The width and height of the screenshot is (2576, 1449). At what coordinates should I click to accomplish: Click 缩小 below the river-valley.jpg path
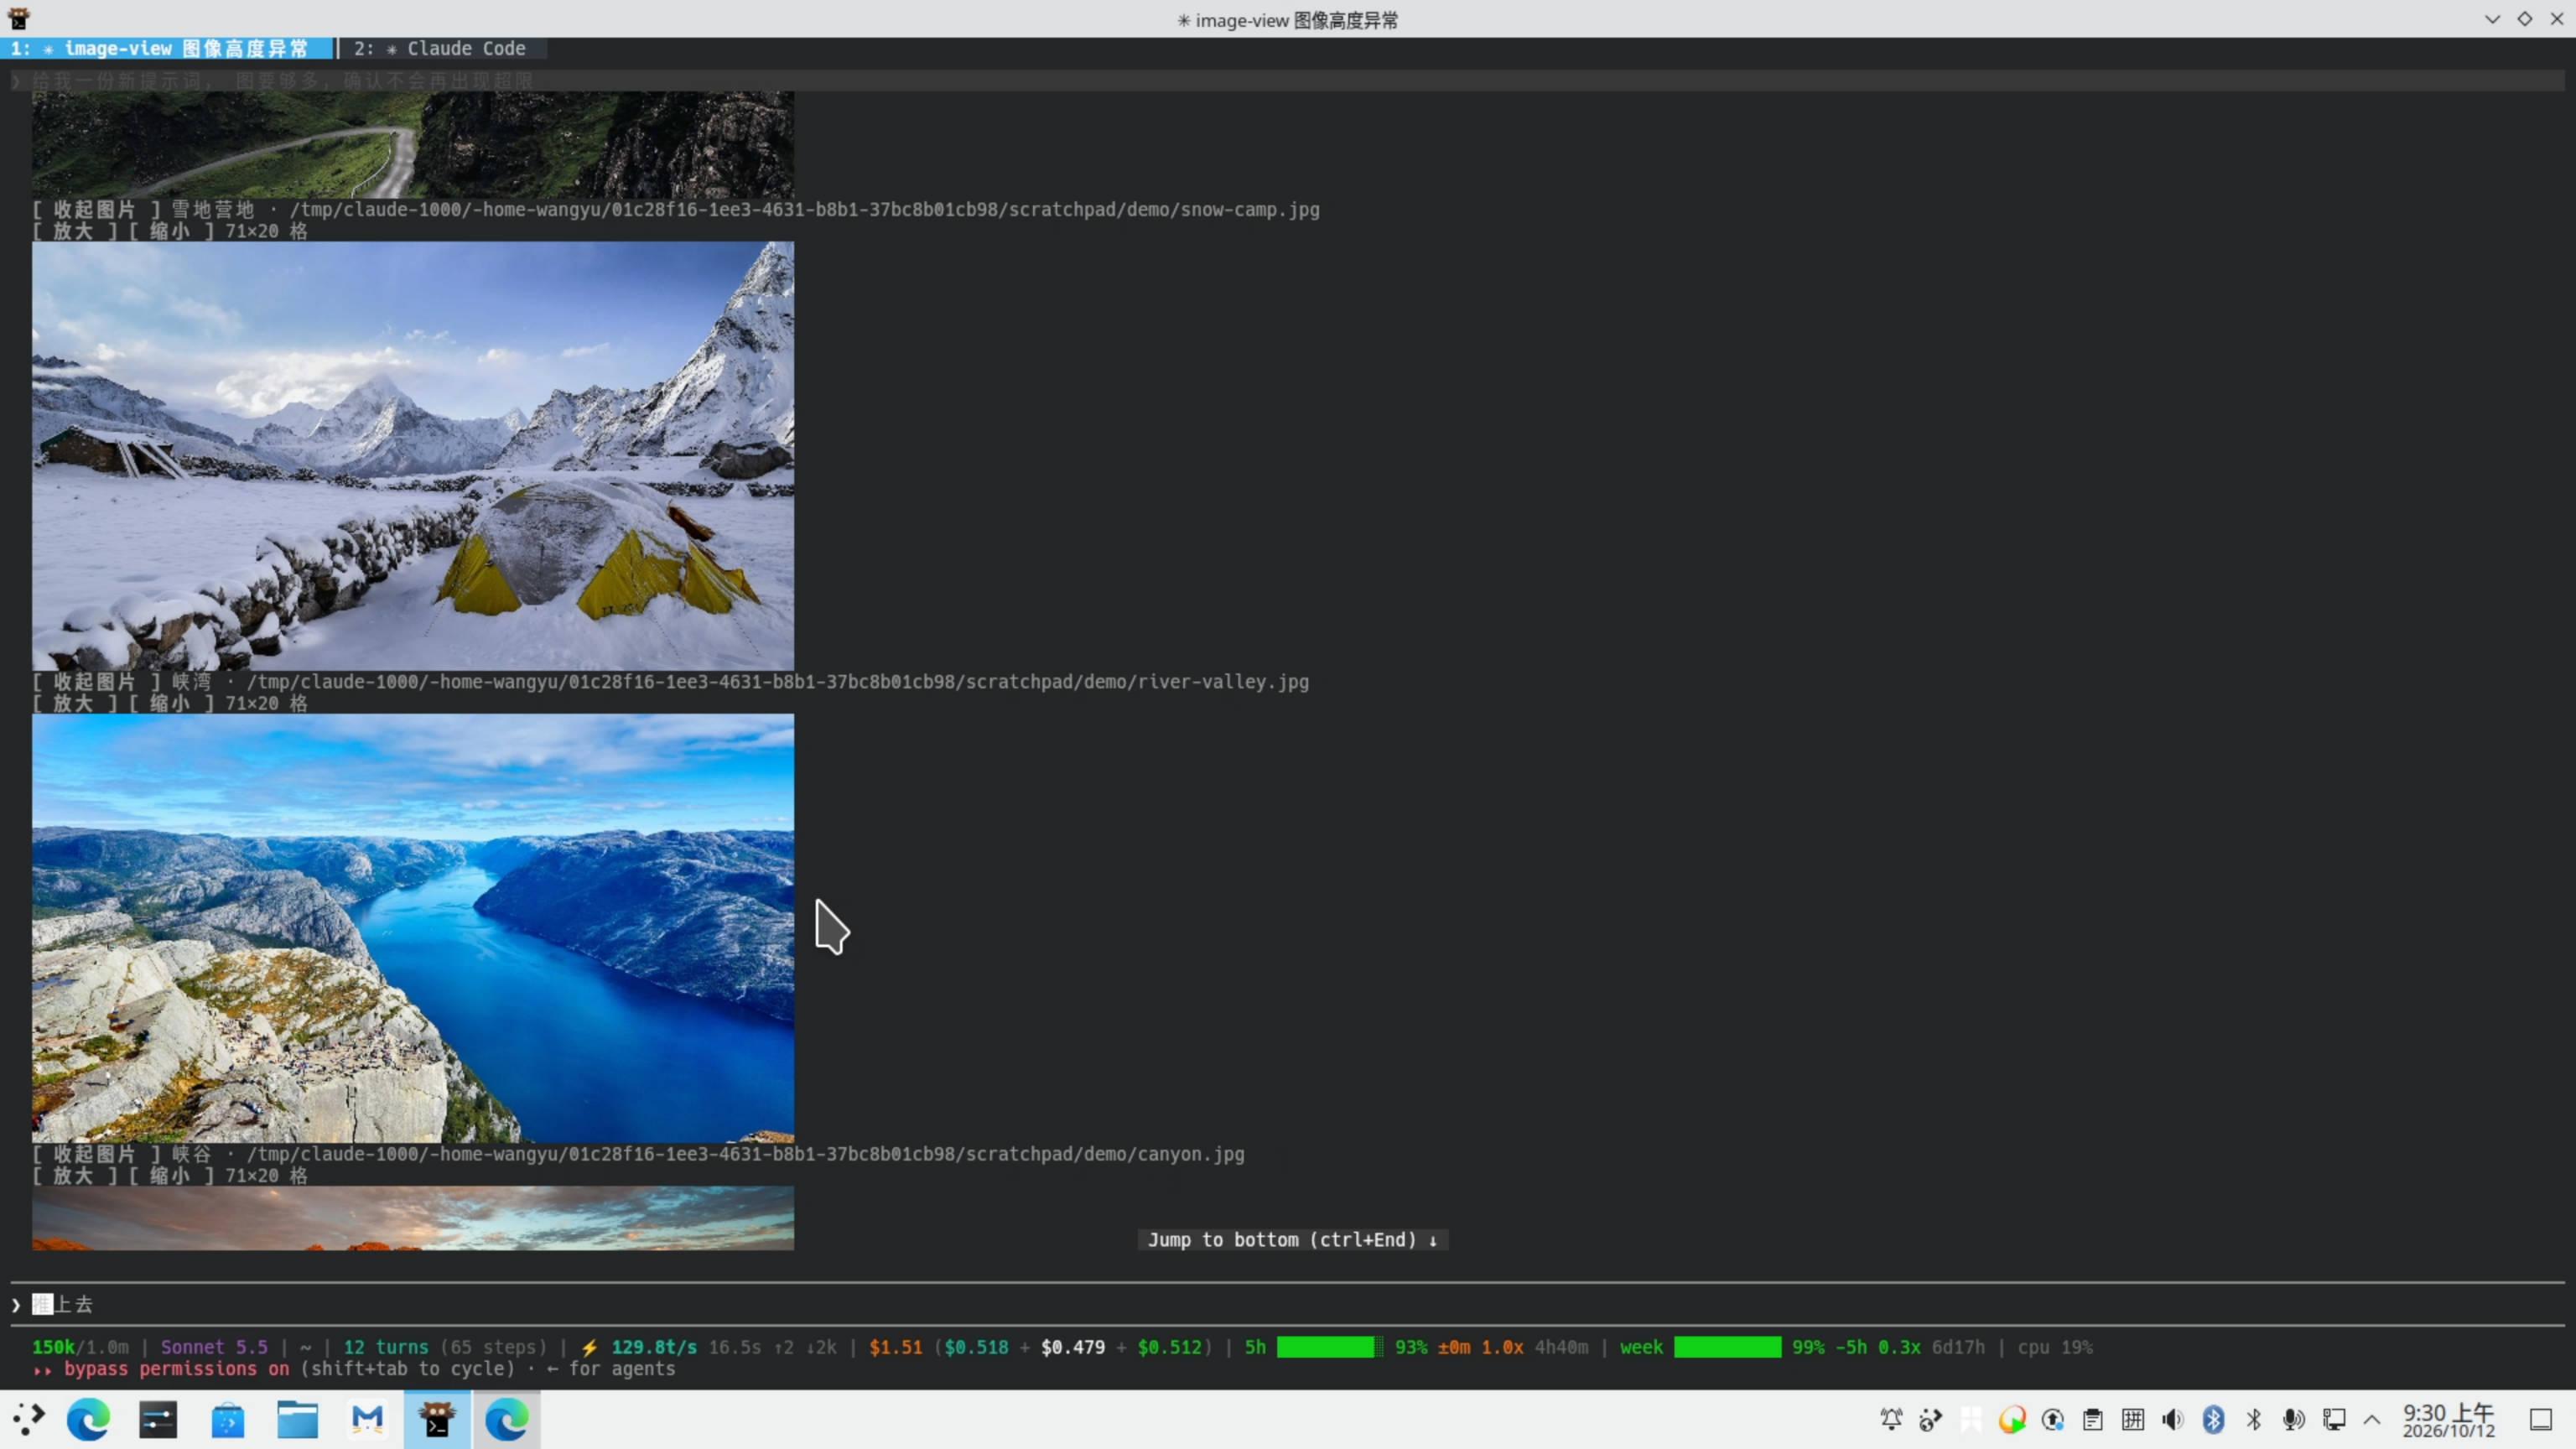170,703
